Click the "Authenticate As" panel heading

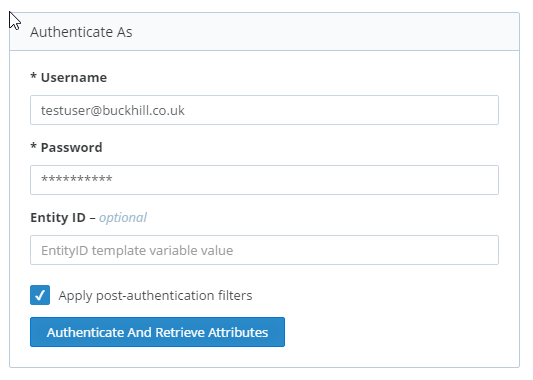click(81, 32)
